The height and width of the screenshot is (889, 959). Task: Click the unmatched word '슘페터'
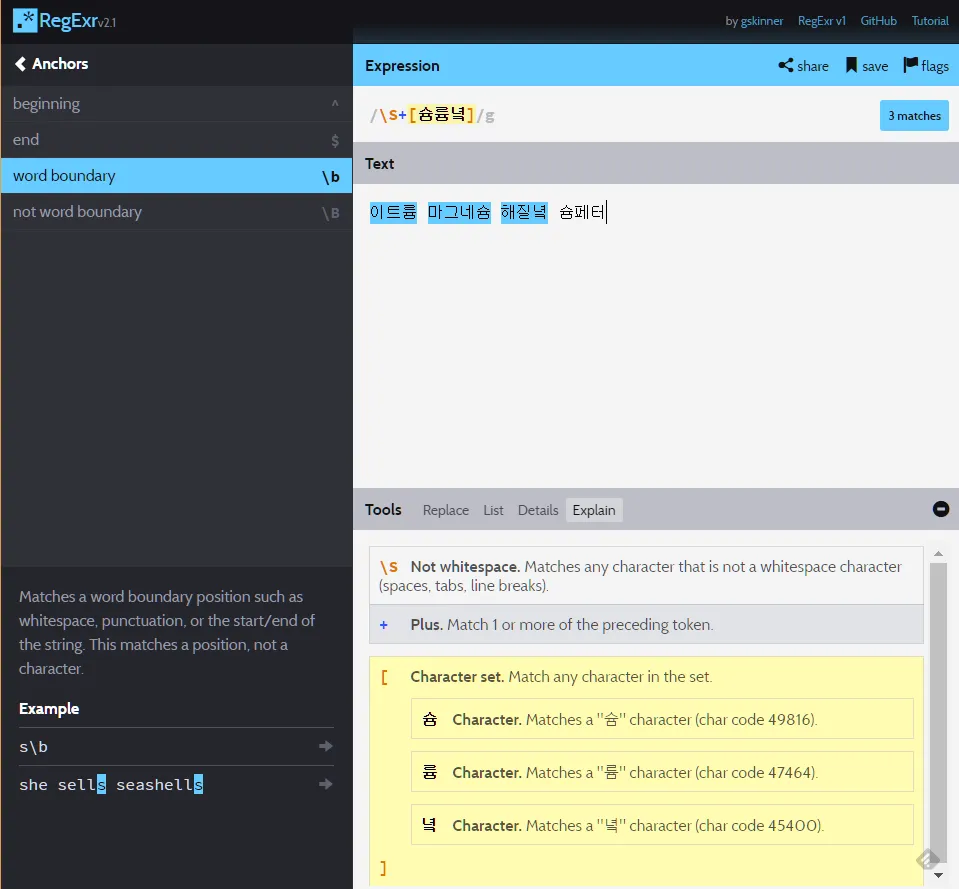click(582, 212)
